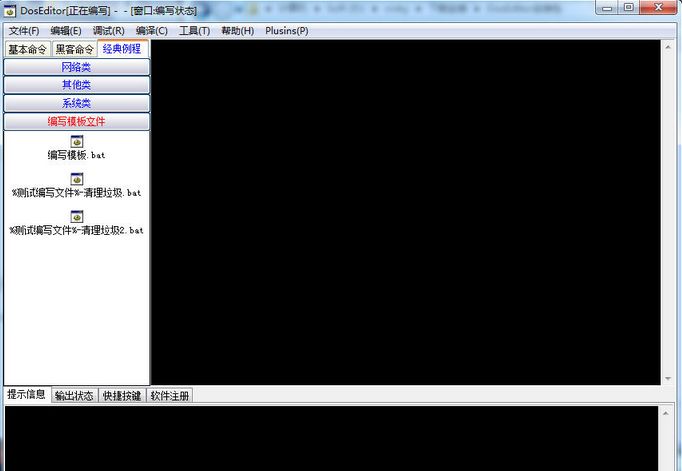Expand the 系统类 category
The width and height of the screenshot is (682, 471).
click(x=76, y=103)
